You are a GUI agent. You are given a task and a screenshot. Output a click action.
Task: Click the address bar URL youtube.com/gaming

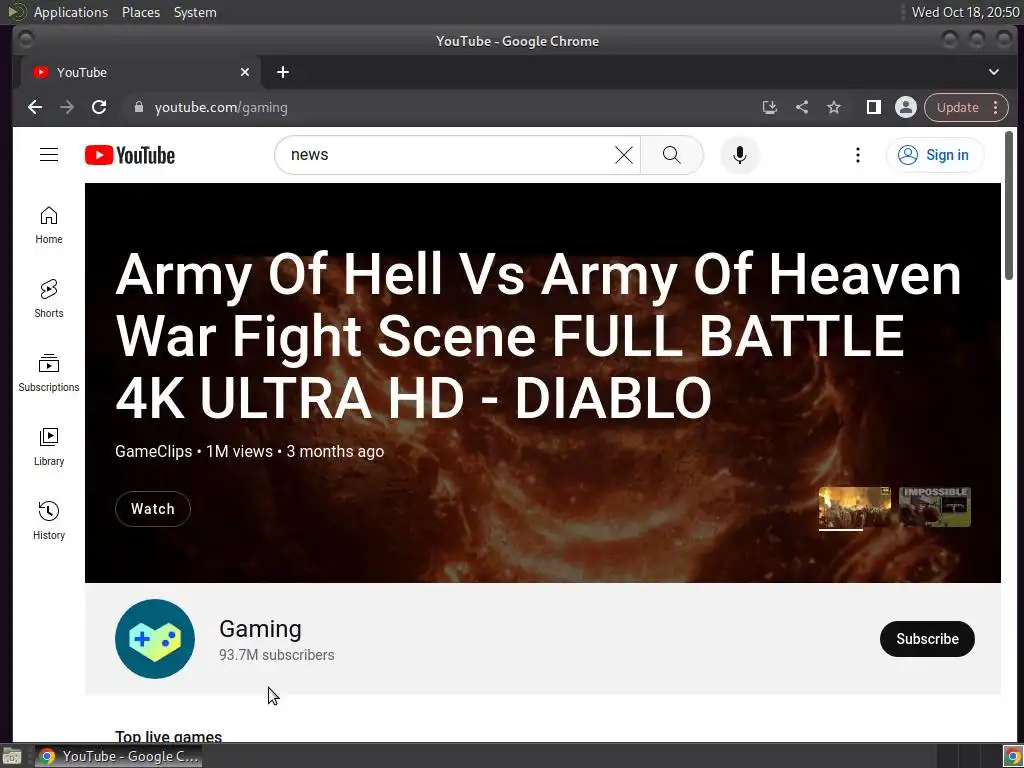click(x=221, y=107)
